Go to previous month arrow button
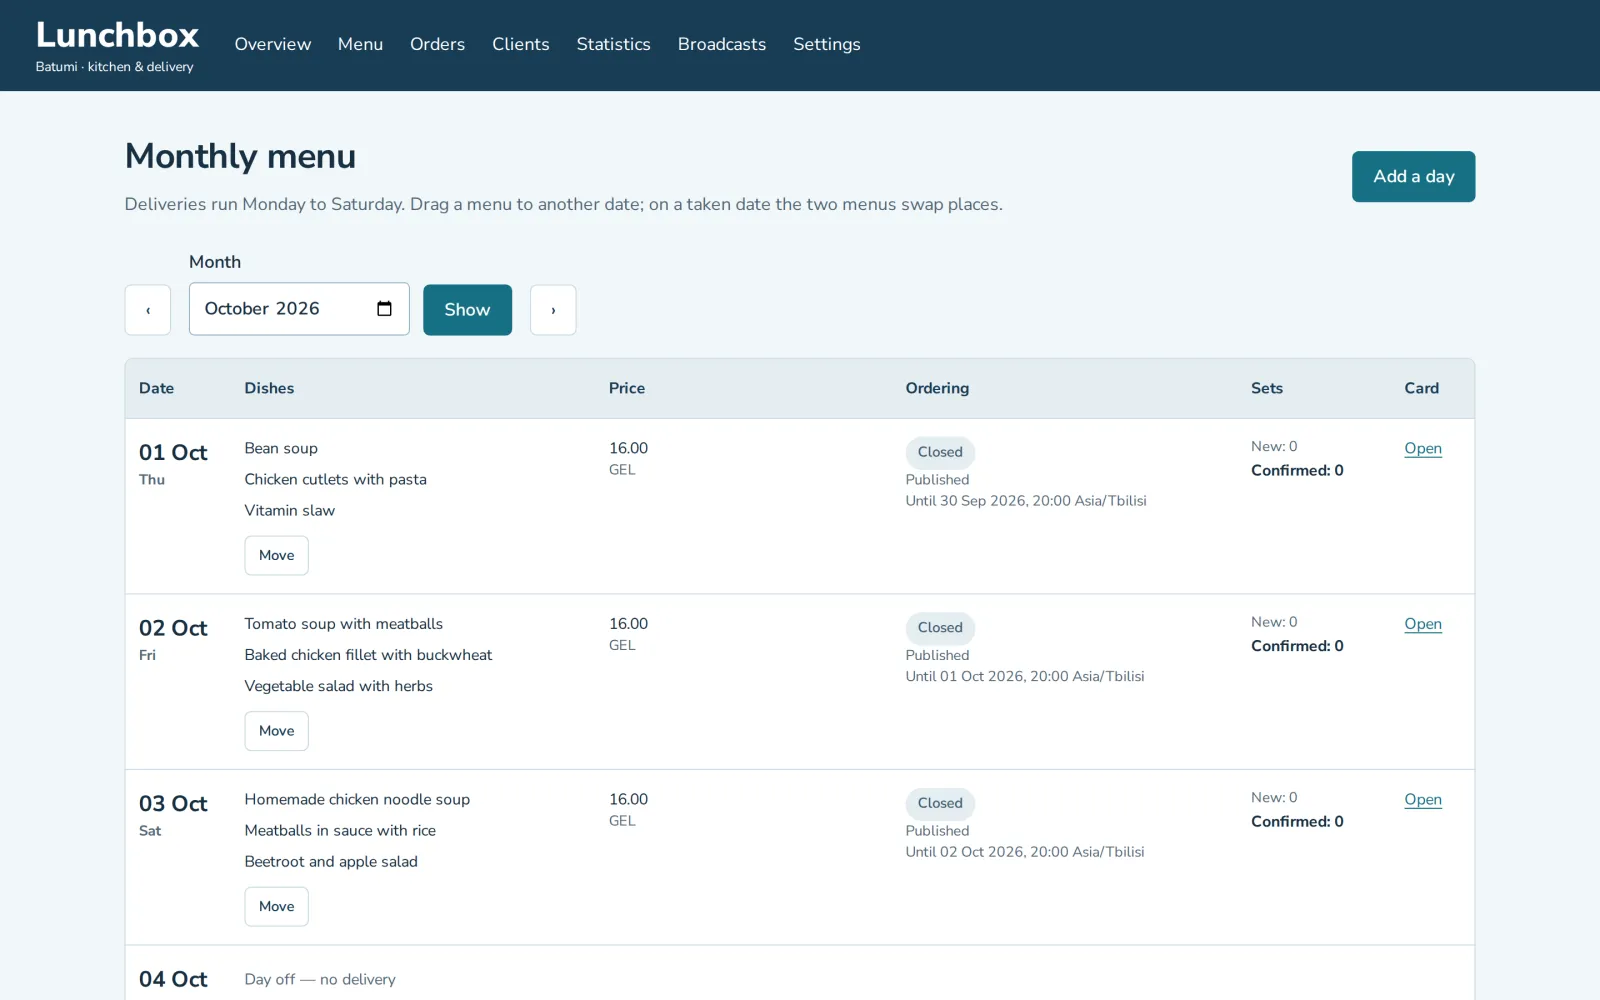Screen dimensions: 1600x1000 pos(148,310)
